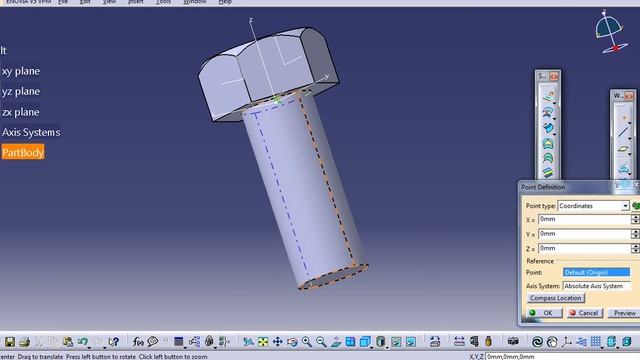640x360 pixels.
Task: Expand the isometric view cube dropdown arrow
Action: (x=372, y=347)
